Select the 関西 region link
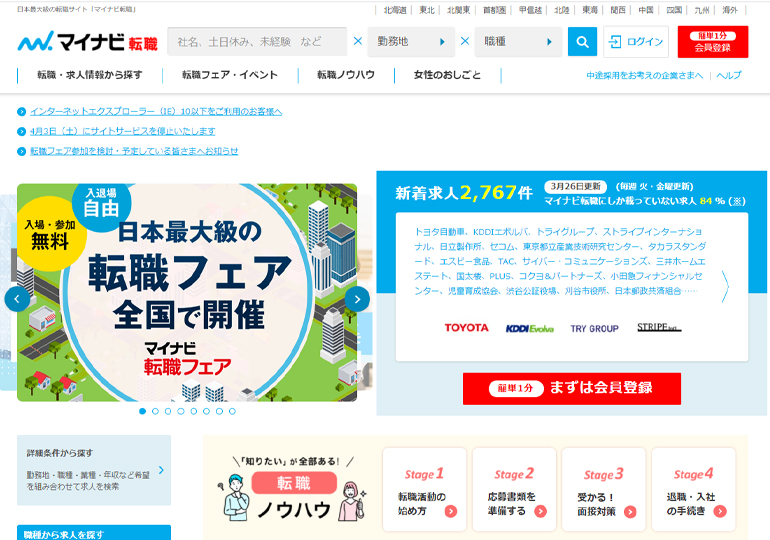This screenshot has width=770, height=540. pos(618,10)
